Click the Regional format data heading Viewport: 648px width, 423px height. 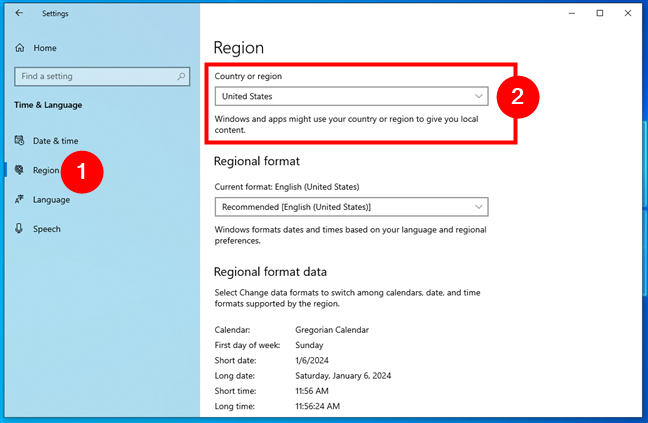tap(270, 272)
